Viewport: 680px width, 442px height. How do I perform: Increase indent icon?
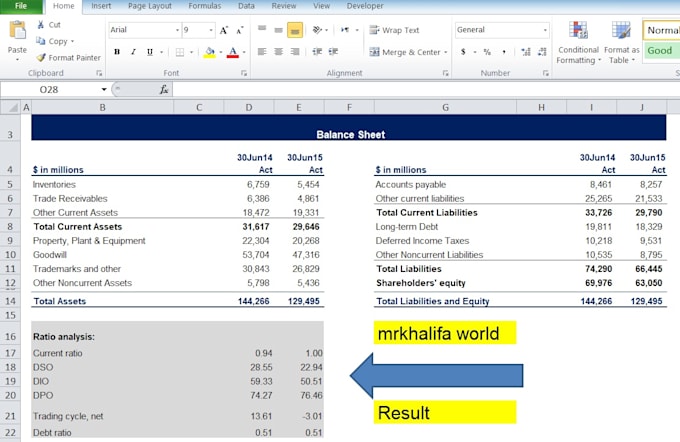(333, 52)
